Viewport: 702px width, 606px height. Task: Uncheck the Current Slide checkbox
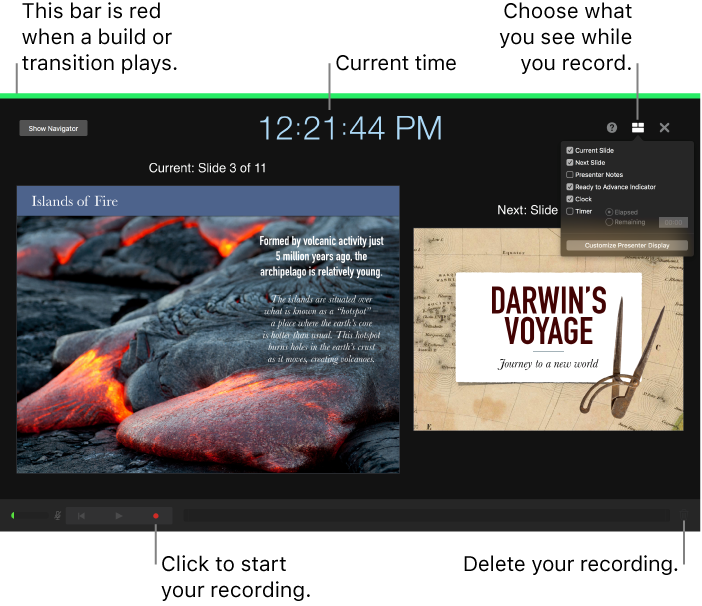click(x=569, y=150)
